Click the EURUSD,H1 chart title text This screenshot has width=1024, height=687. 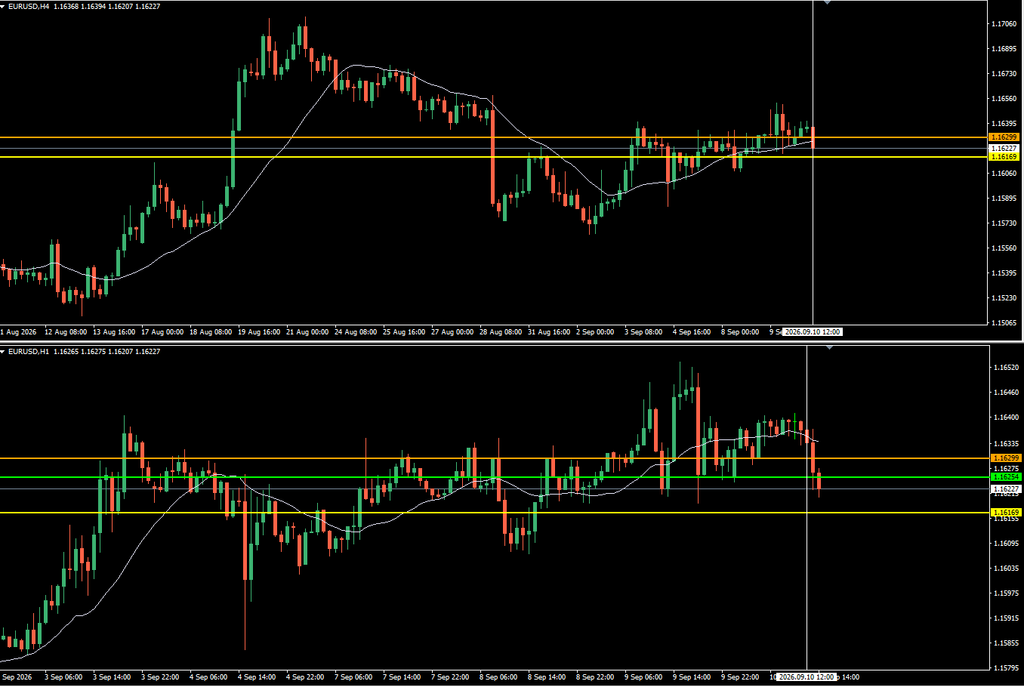click(x=29, y=352)
